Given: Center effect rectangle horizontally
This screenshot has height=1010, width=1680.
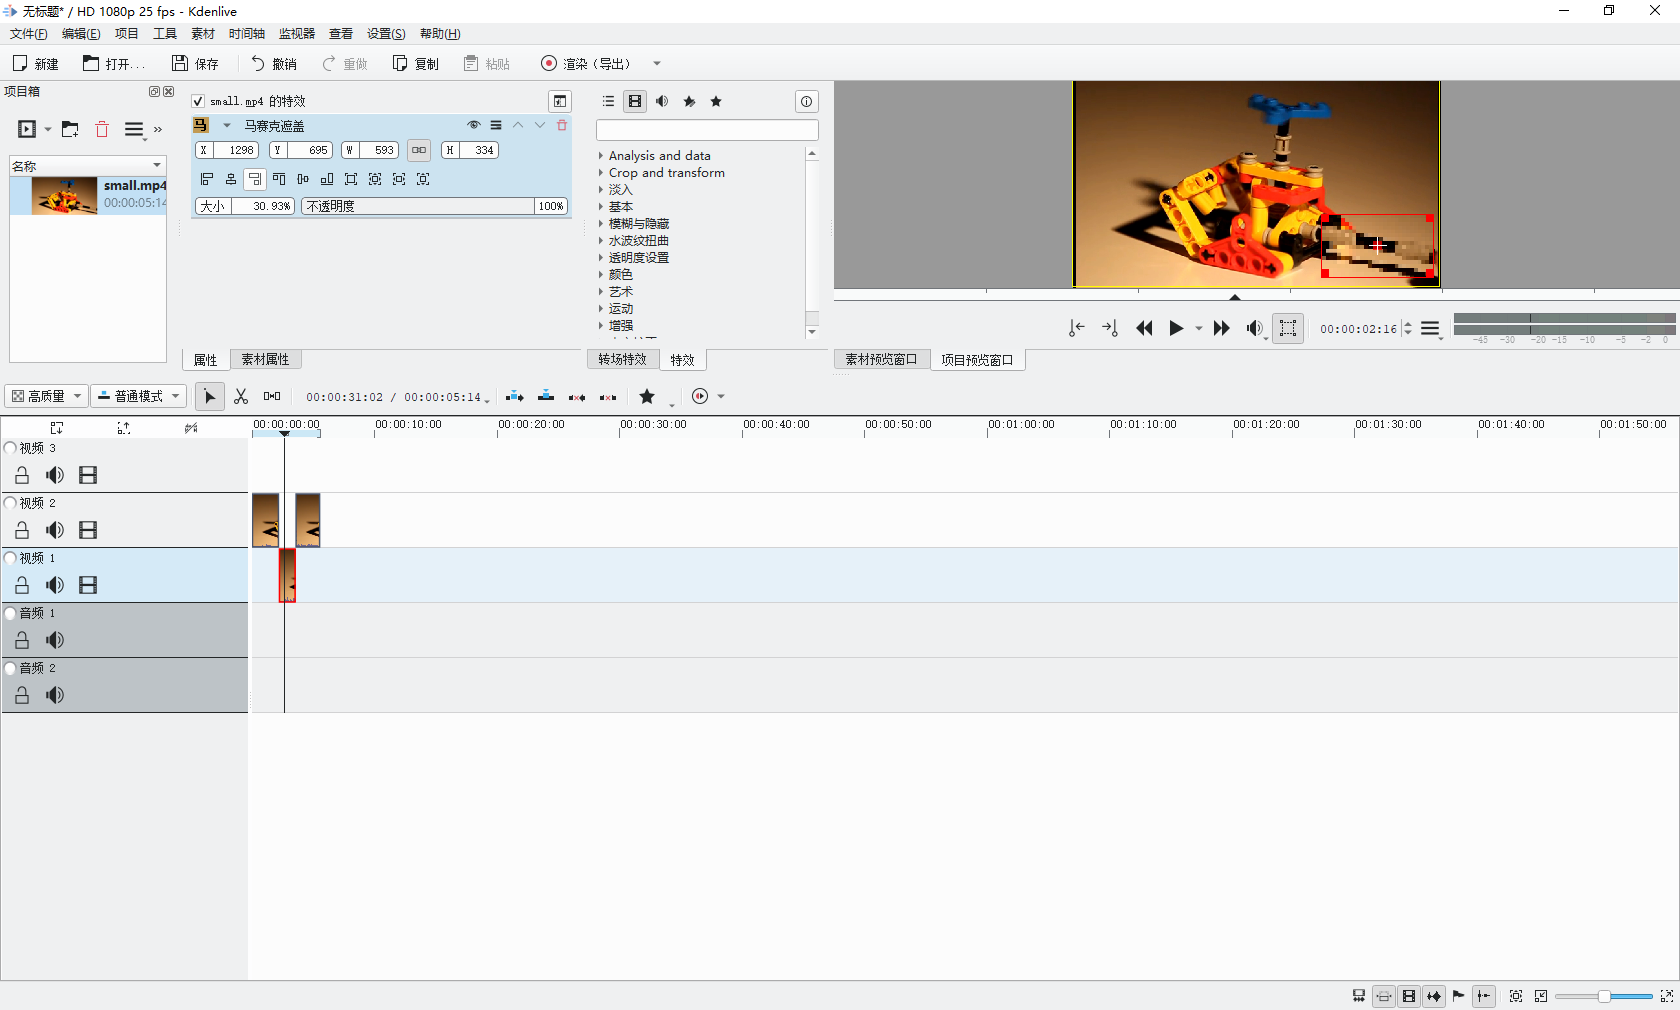Looking at the screenshot, I should [x=231, y=179].
